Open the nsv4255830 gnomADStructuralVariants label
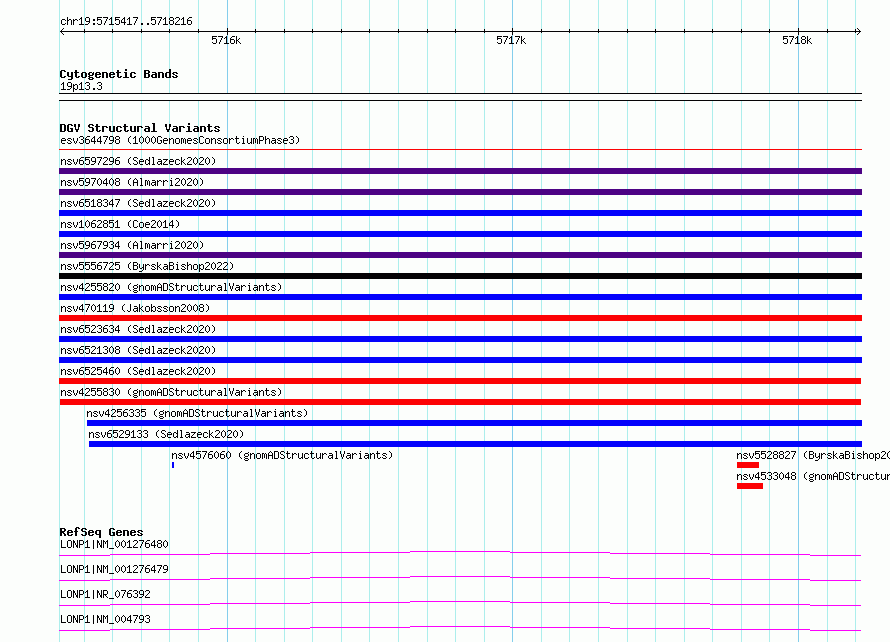This screenshot has height=642, width=890. (x=171, y=392)
